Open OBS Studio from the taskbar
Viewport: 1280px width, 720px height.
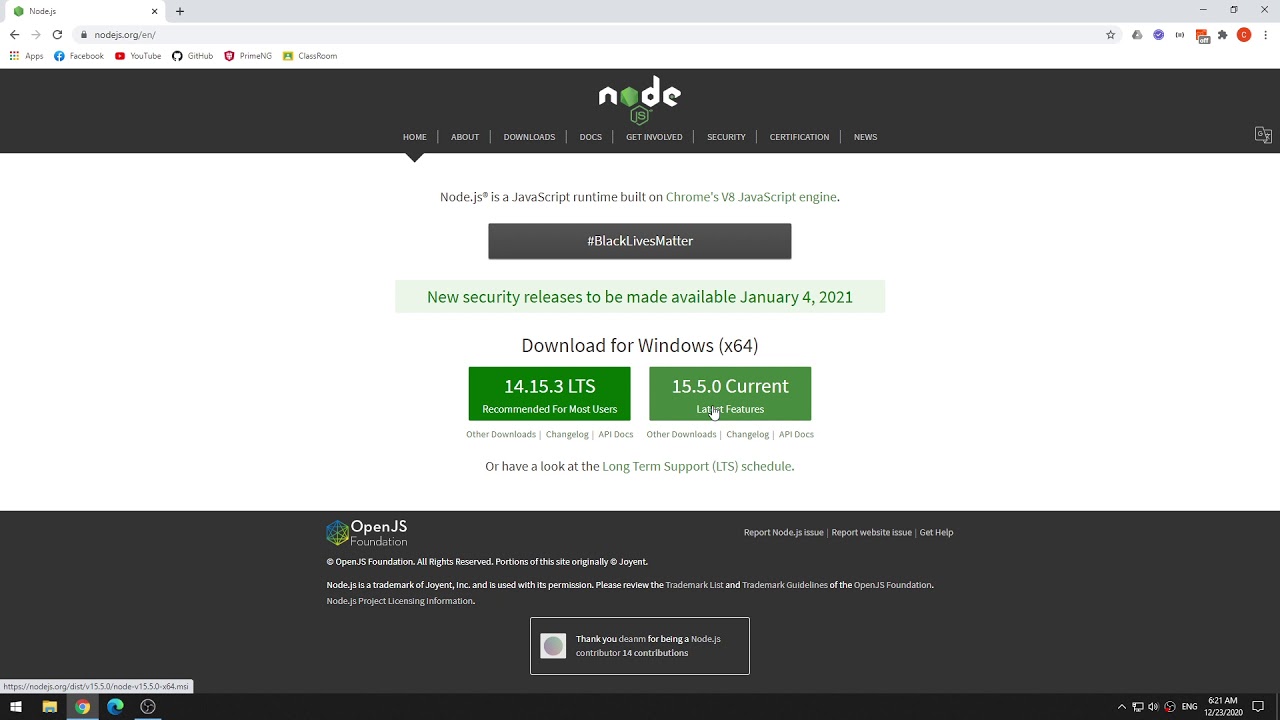coord(148,707)
